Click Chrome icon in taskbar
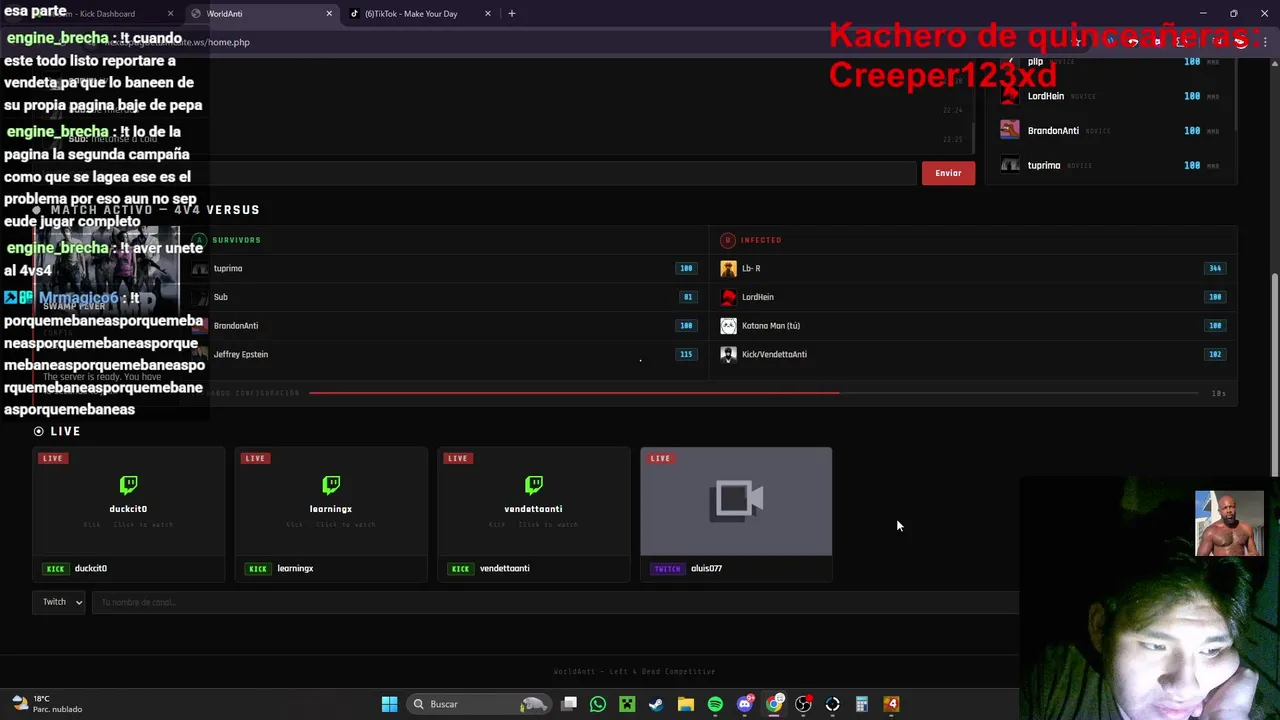 [774, 704]
